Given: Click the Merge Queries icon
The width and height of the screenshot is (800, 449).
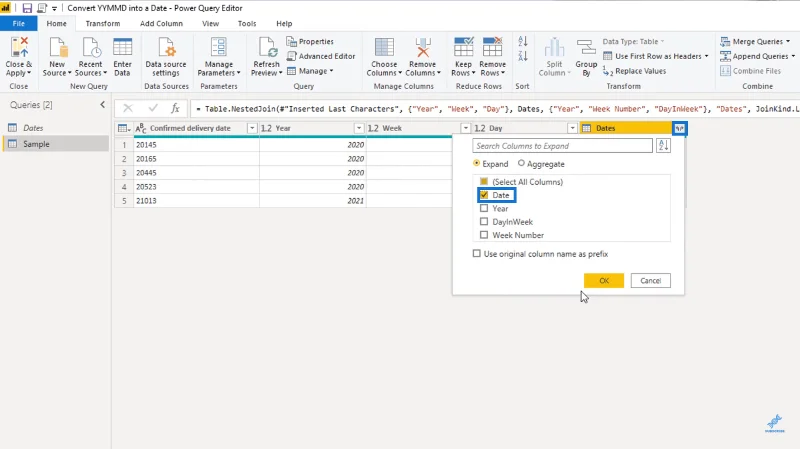Looking at the screenshot, I should [x=725, y=41].
